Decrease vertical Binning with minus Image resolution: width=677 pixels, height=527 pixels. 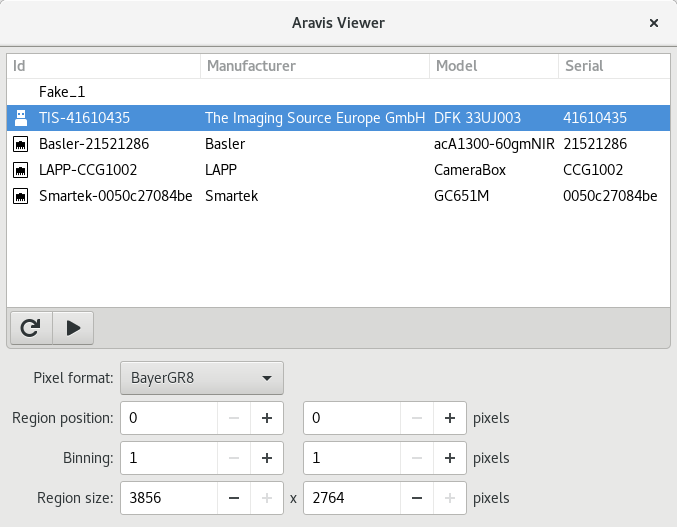pyautogui.click(x=417, y=458)
